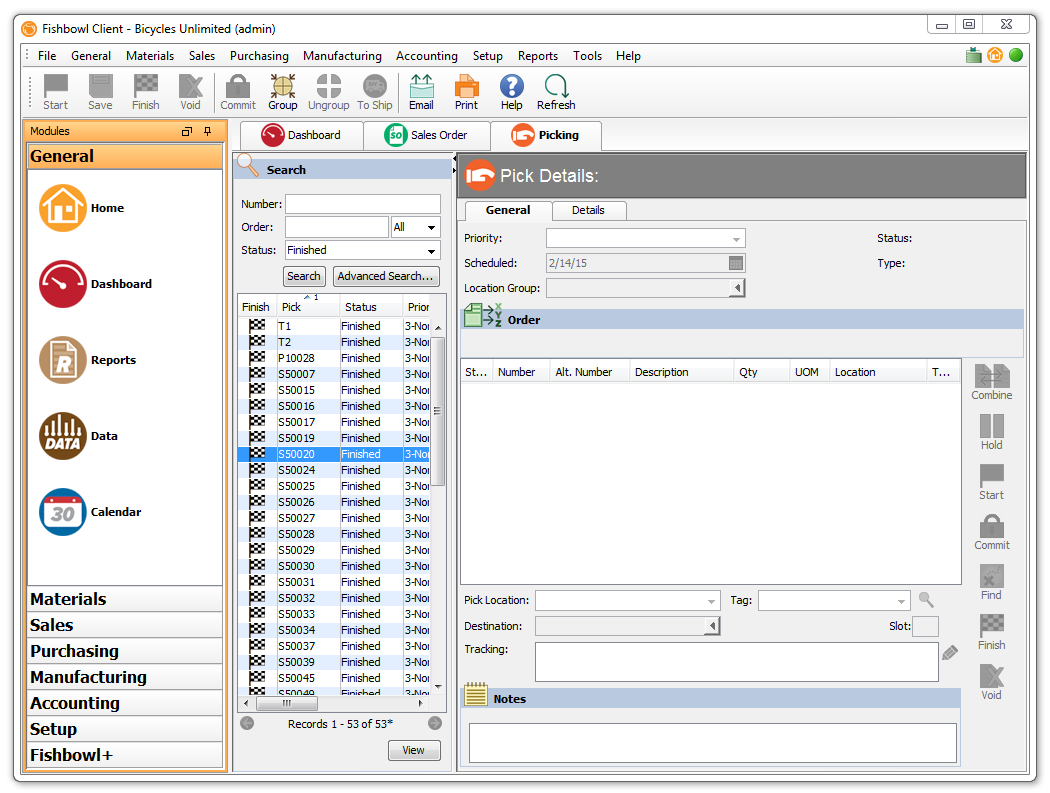Switch to the Sales Order tab

(x=427, y=135)
